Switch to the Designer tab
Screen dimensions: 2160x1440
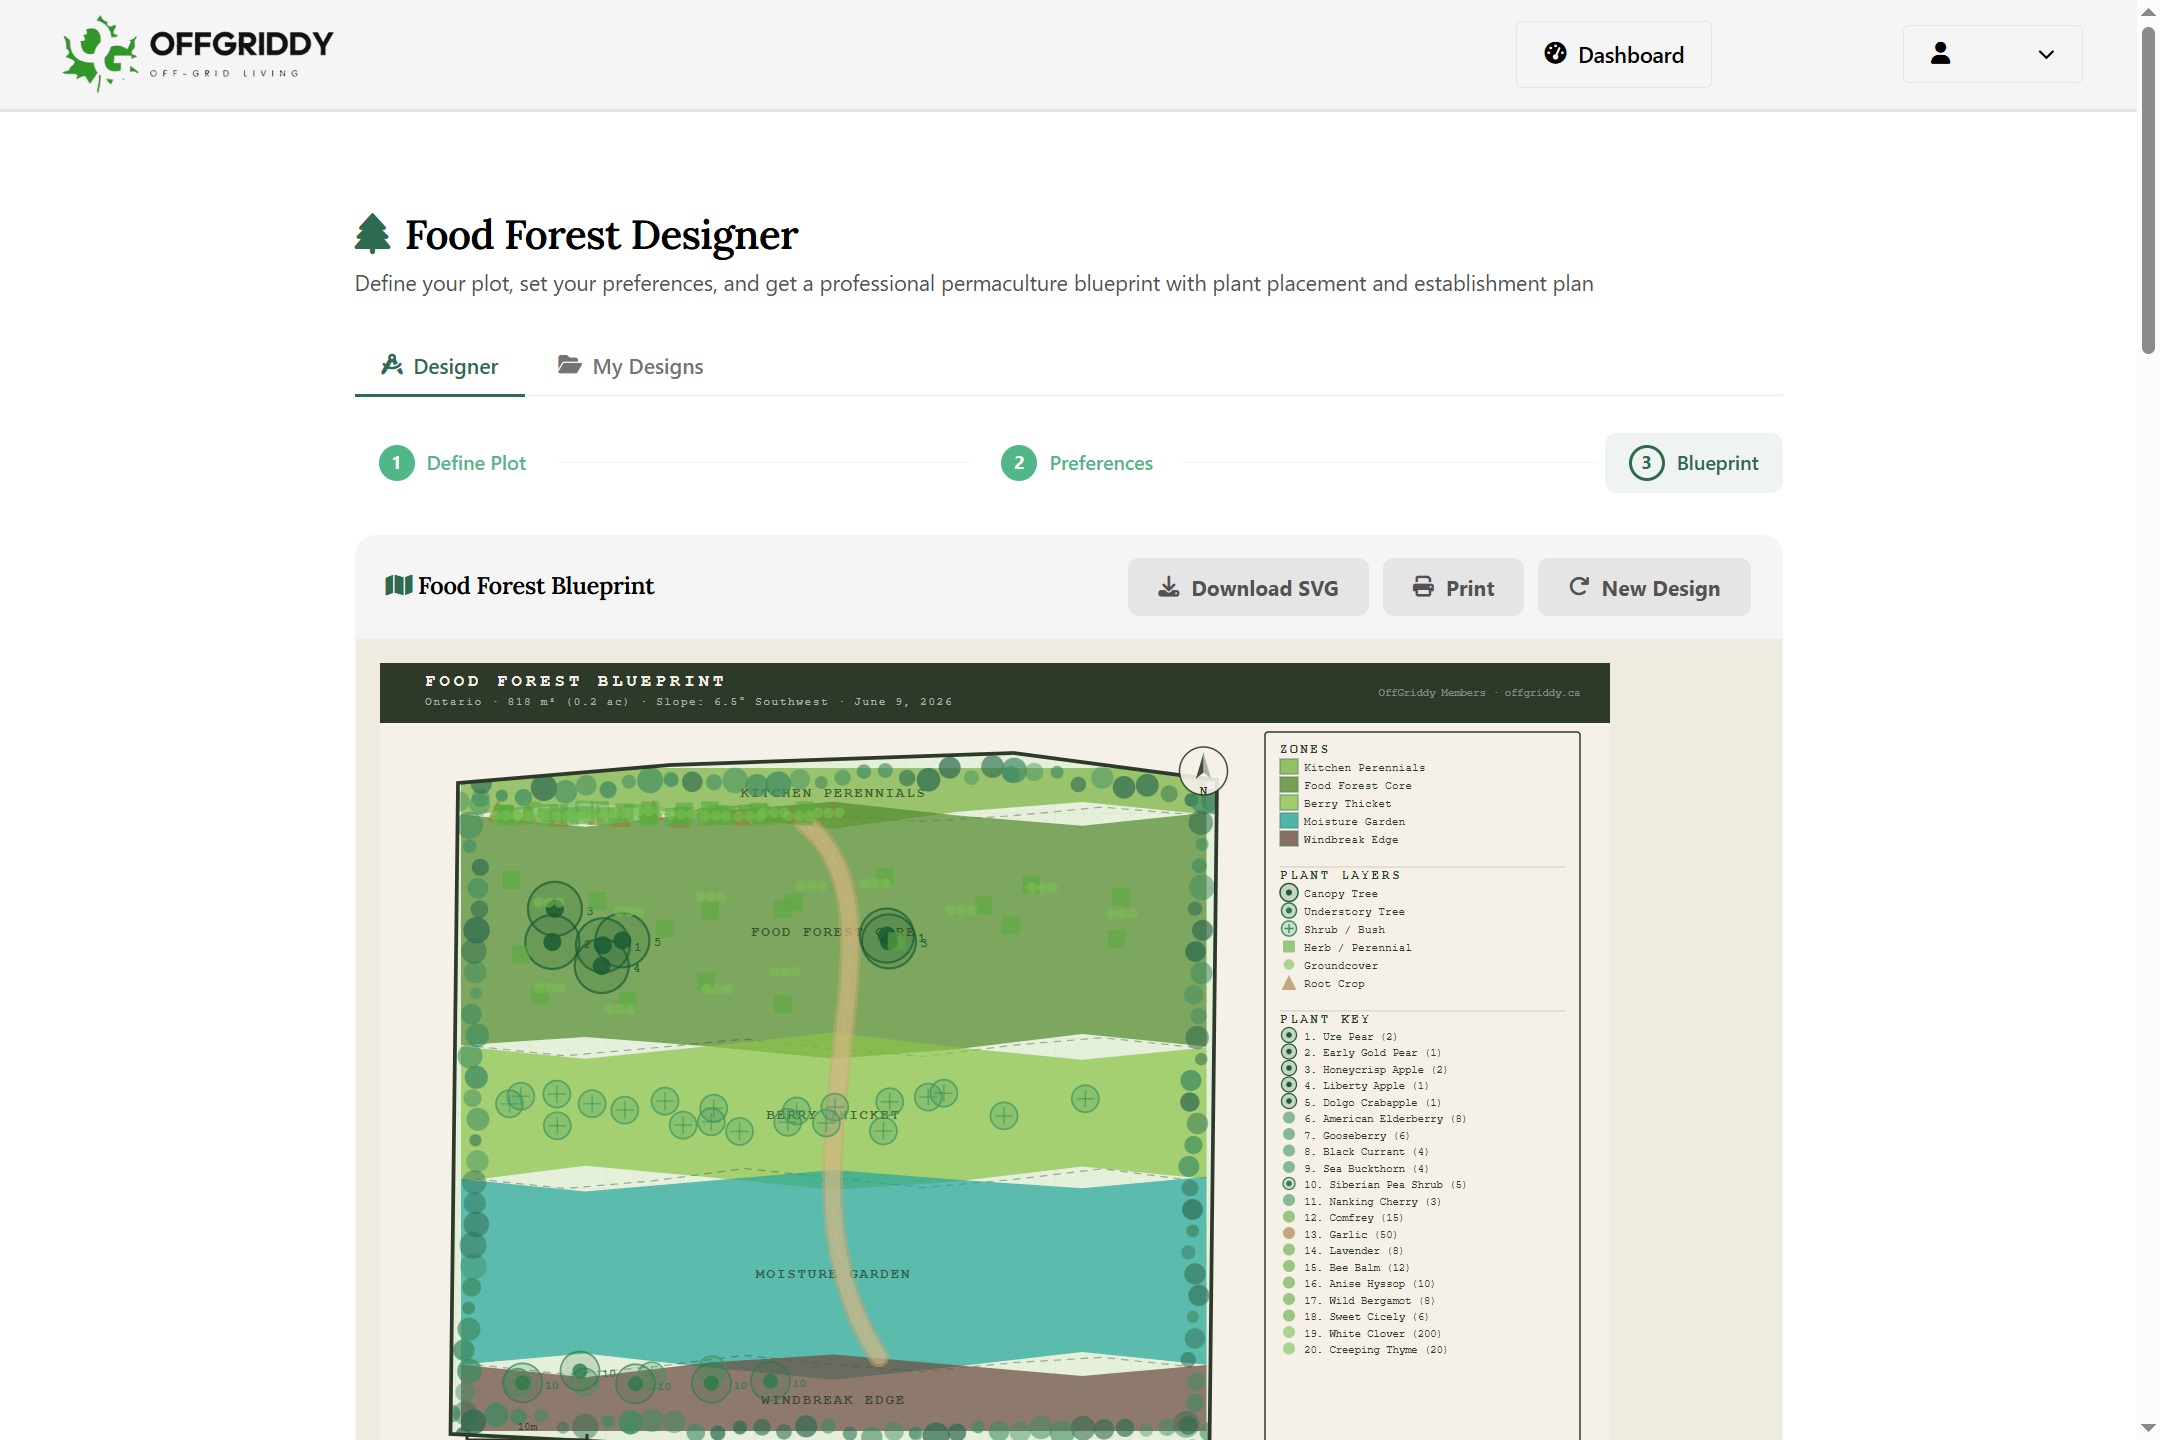(x=439, y=367)
